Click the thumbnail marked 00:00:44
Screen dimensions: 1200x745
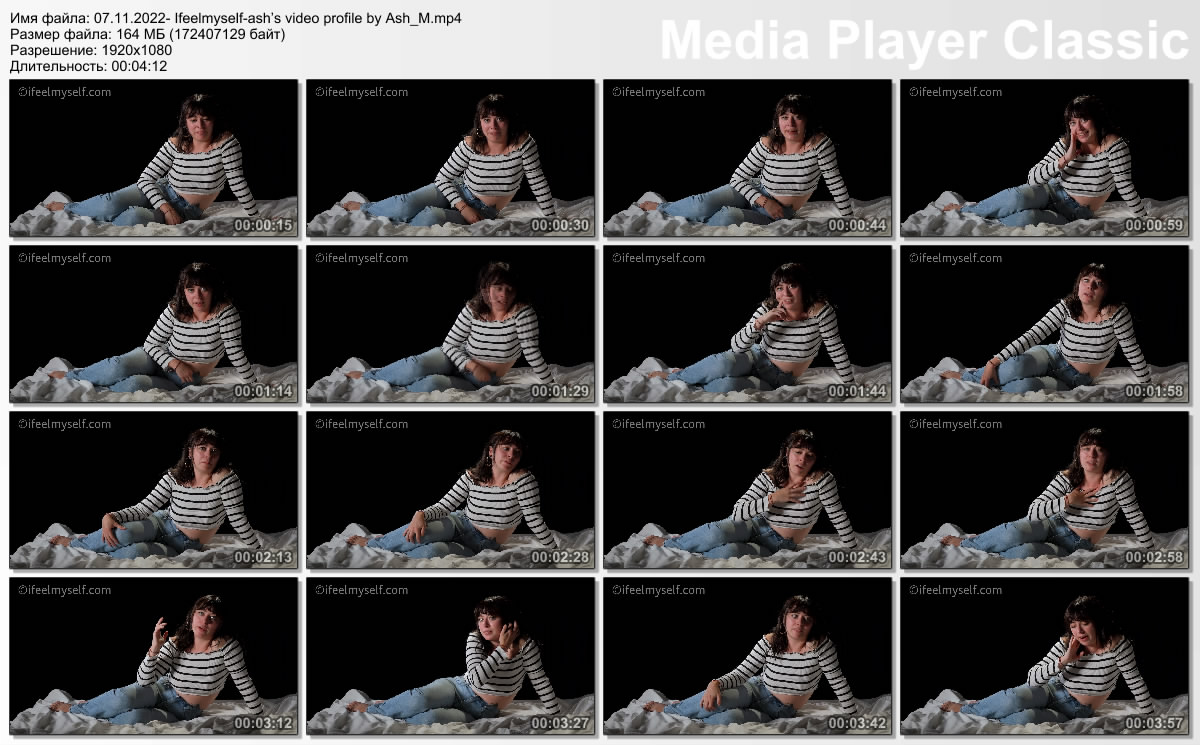click(748, 158)
